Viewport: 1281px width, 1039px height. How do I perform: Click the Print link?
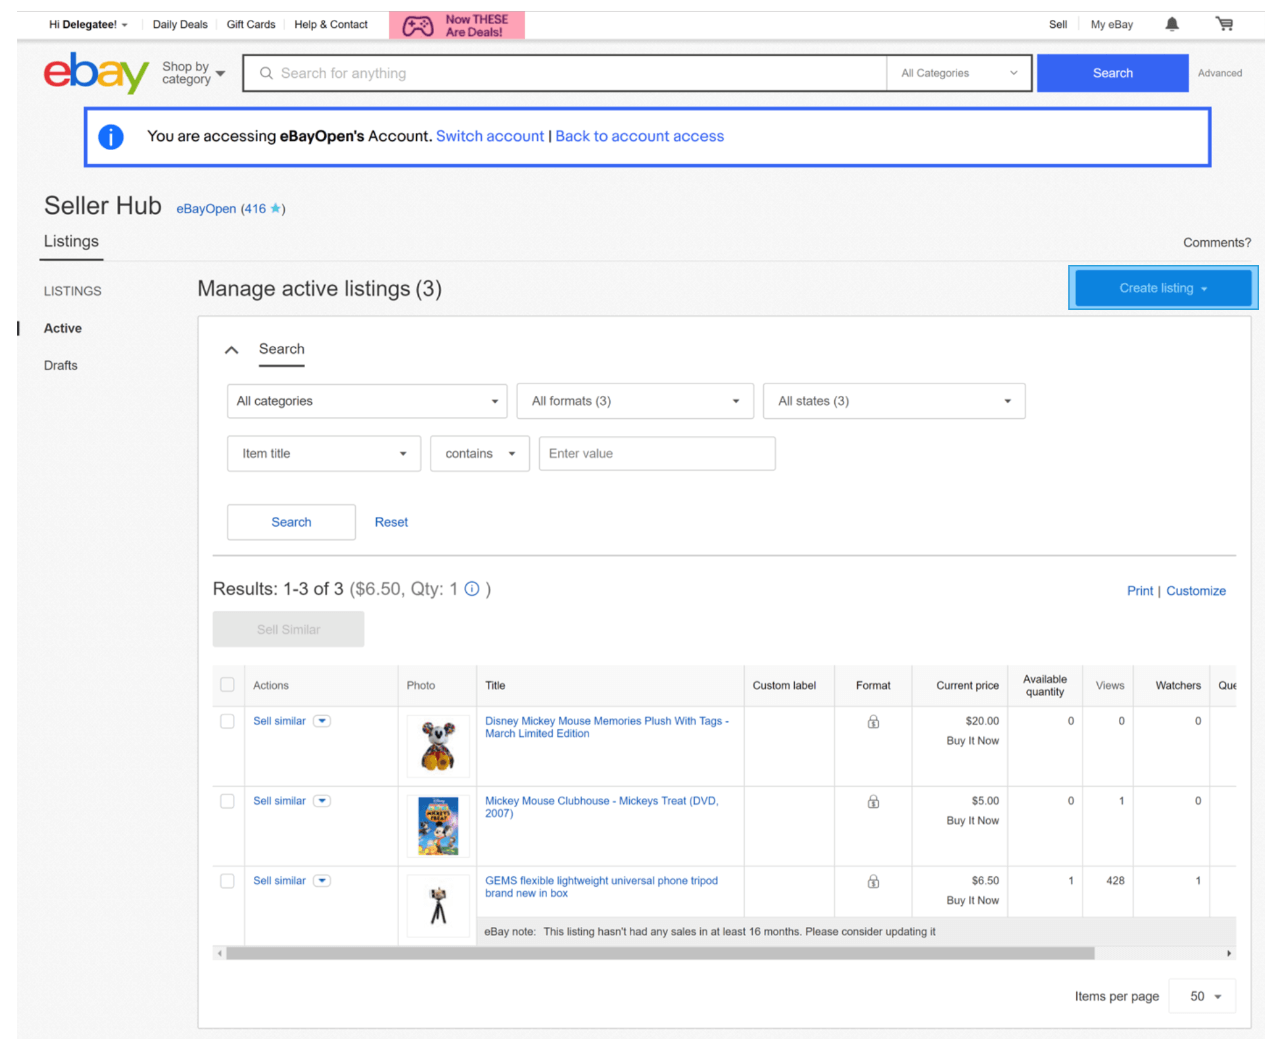point(1140,591)
